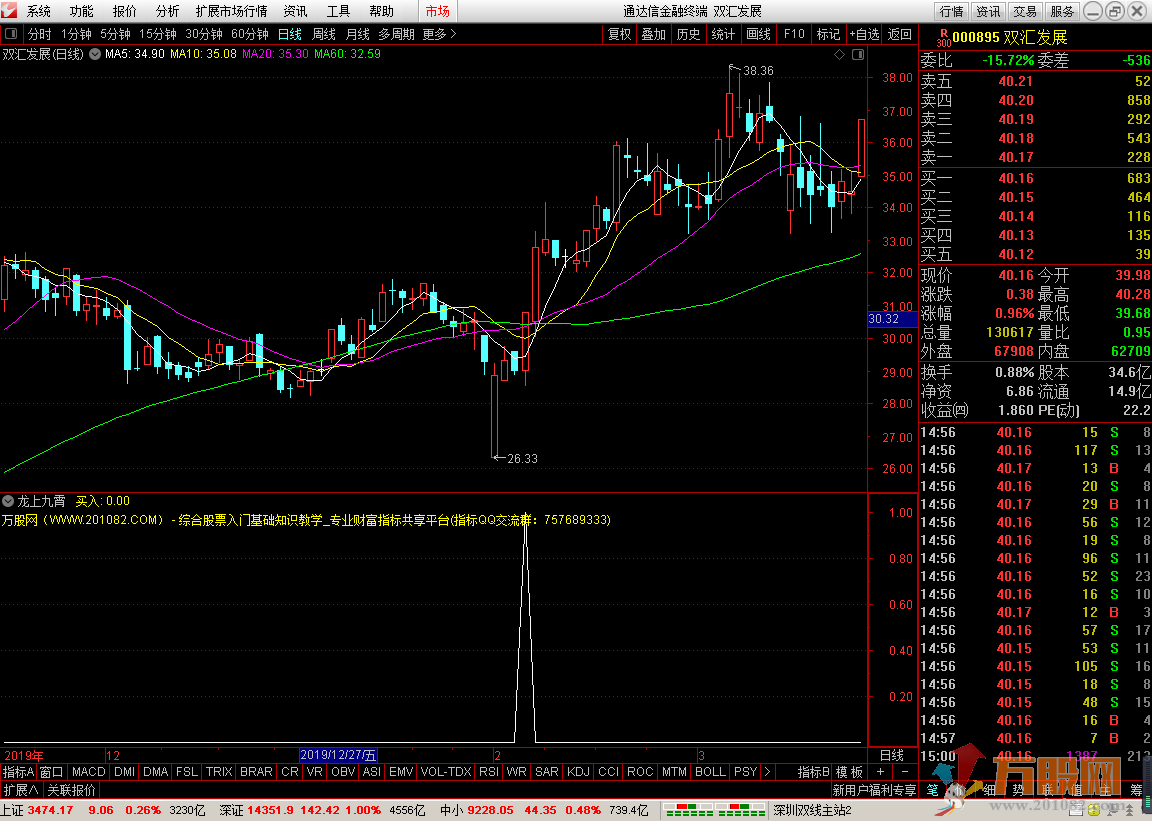Image resolution: width=1152 pixels, height=822 pixels.
Task: Open the 工具 menu
Action: click(338, 11)
